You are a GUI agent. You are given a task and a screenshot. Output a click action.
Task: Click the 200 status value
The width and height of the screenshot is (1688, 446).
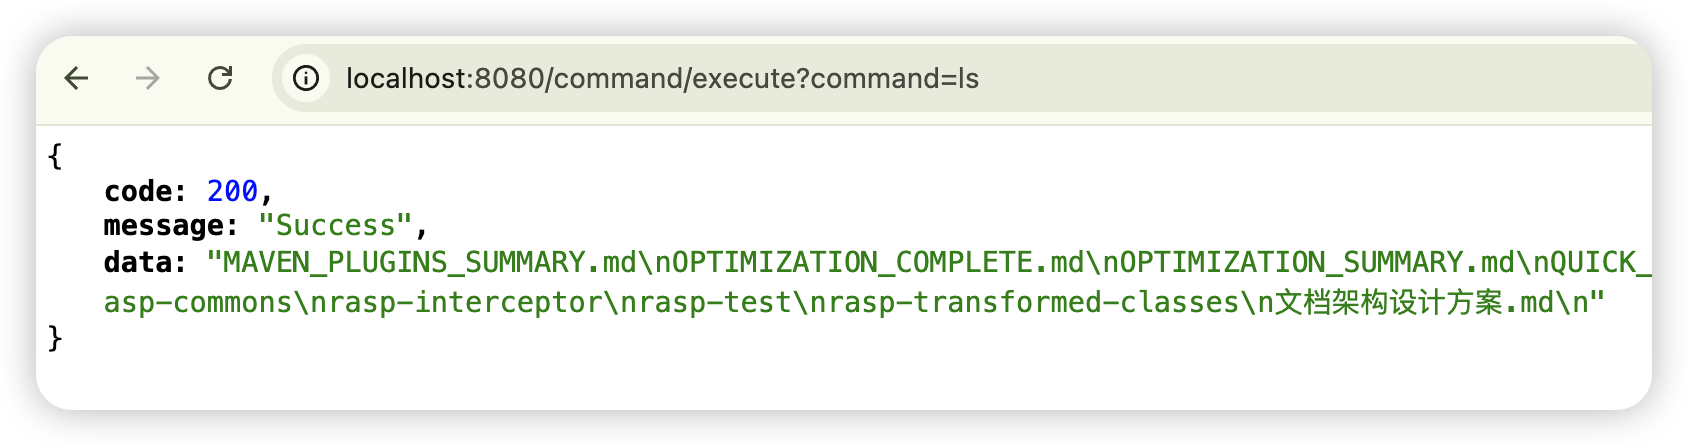(232, 190)
